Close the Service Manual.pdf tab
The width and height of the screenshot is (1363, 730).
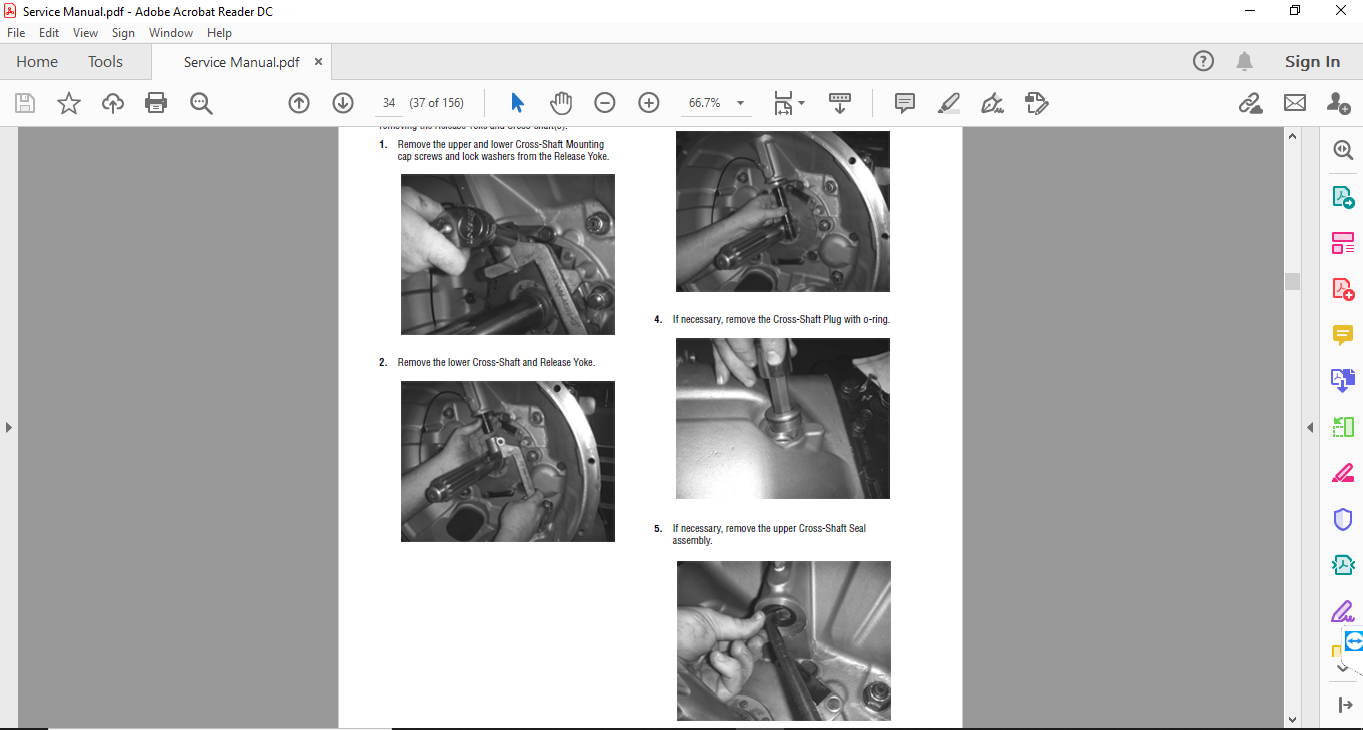point(319,62)
